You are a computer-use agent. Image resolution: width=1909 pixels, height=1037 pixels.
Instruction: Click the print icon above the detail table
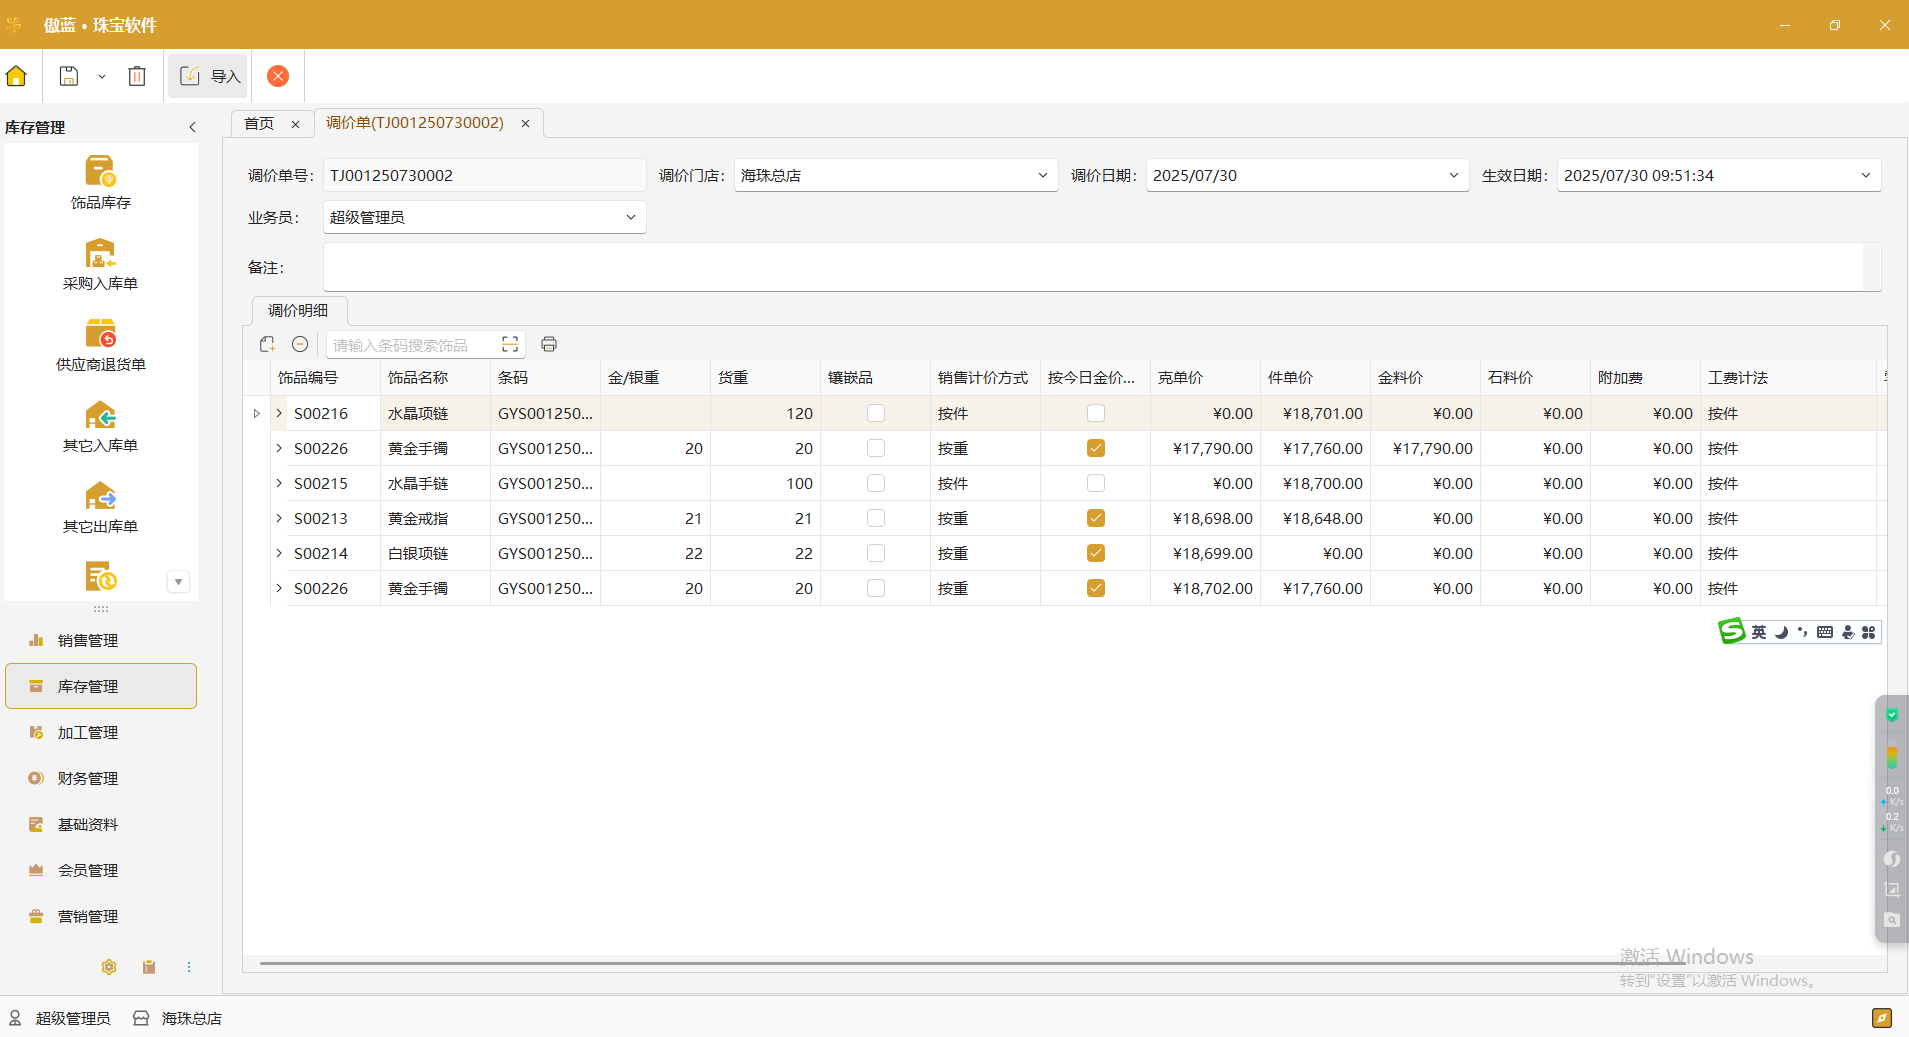tap(548, 344)
